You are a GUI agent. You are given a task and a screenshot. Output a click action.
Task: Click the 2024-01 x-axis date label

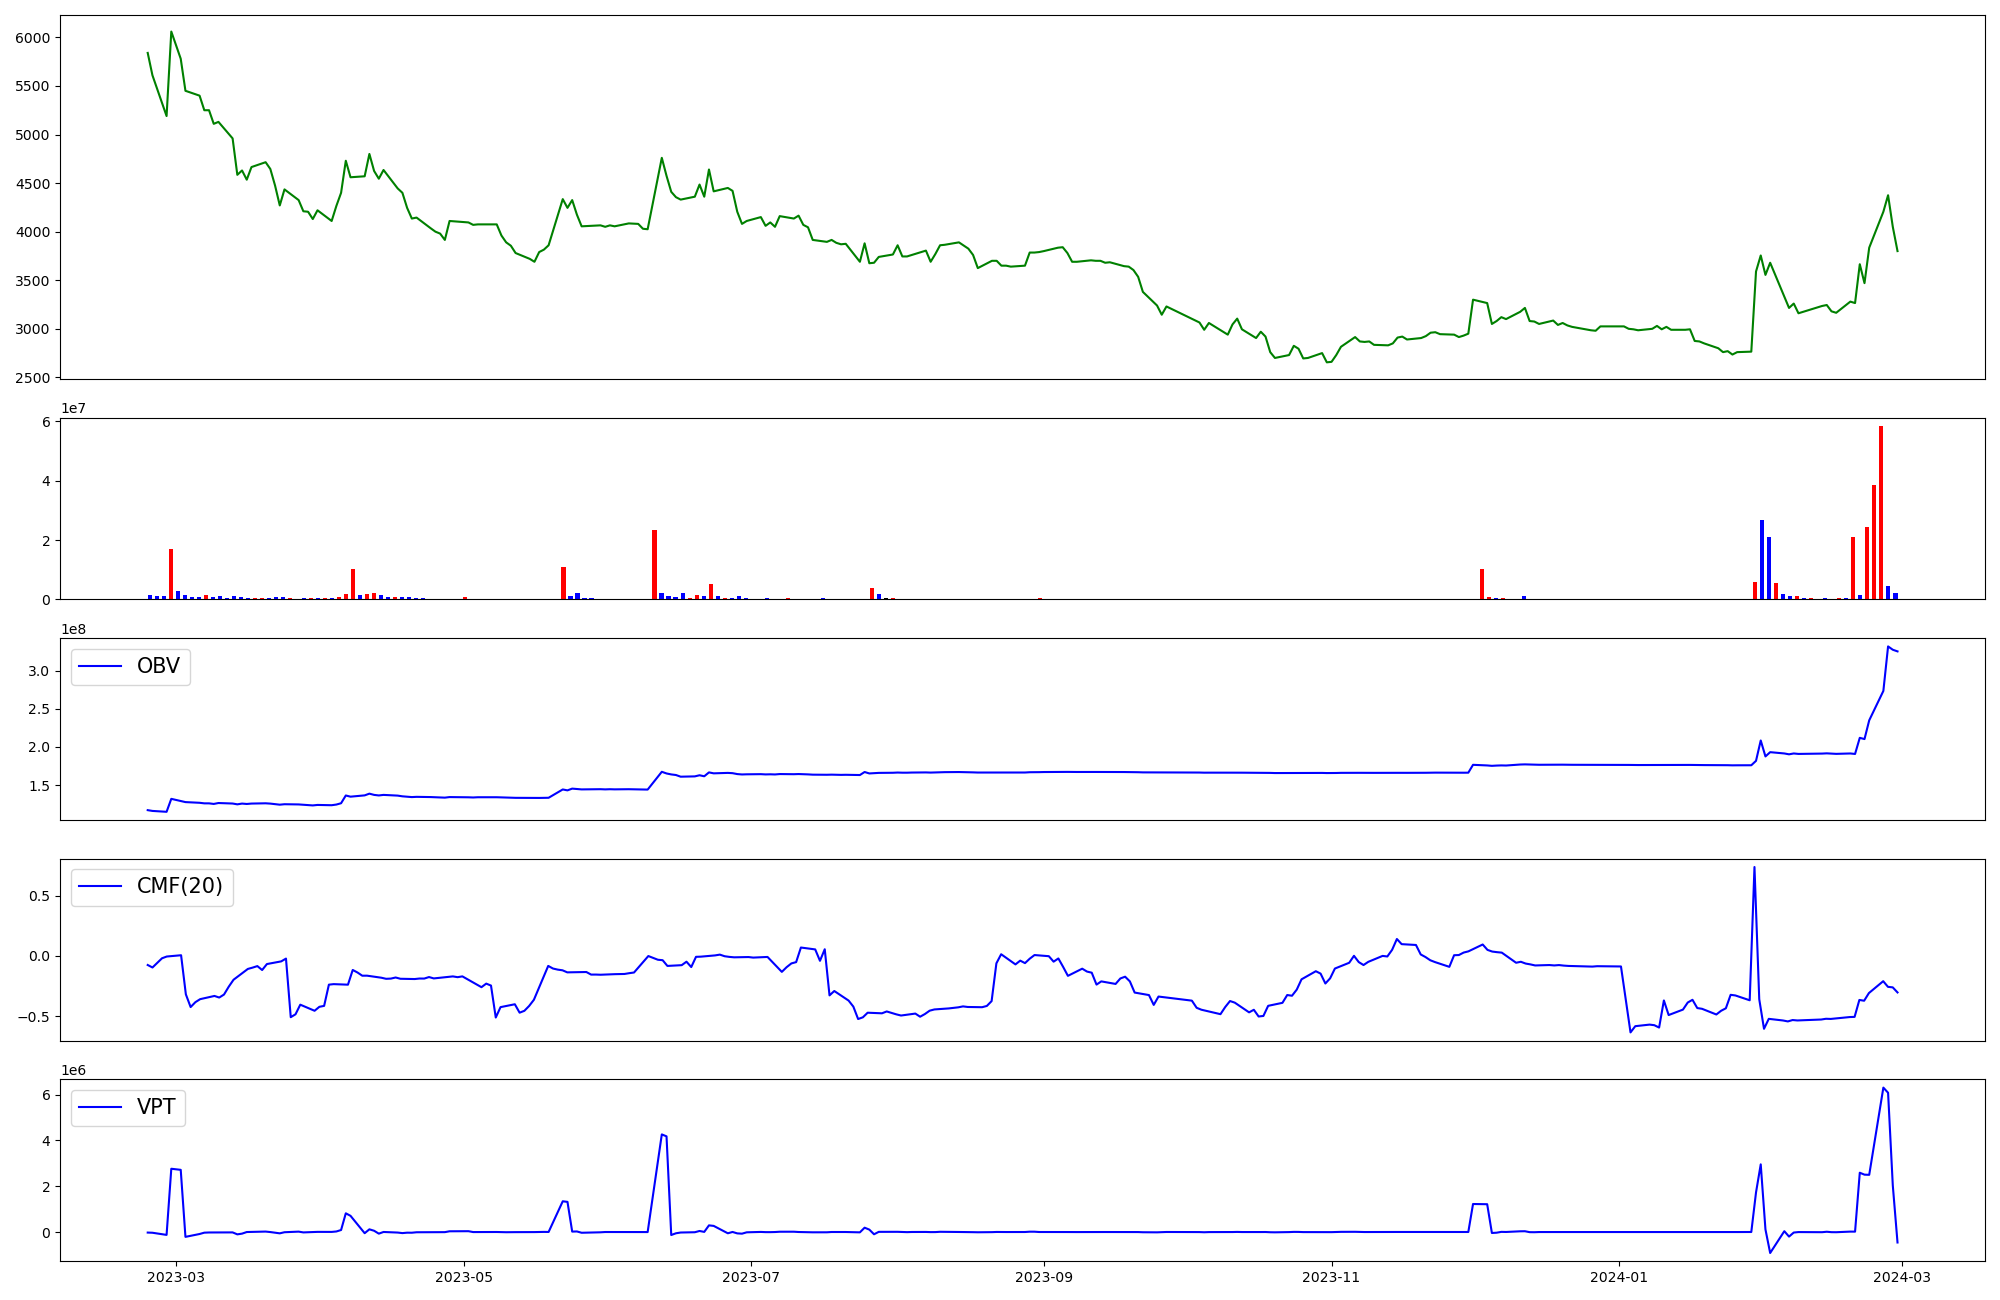1619,1276
